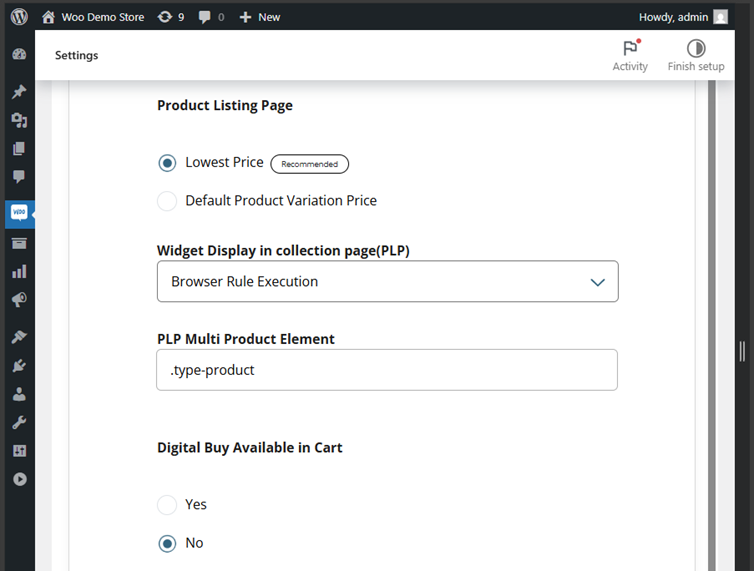Open the New content menu
Image resolution: width=754 pixels, height=571 pixels.
point(260,17)
